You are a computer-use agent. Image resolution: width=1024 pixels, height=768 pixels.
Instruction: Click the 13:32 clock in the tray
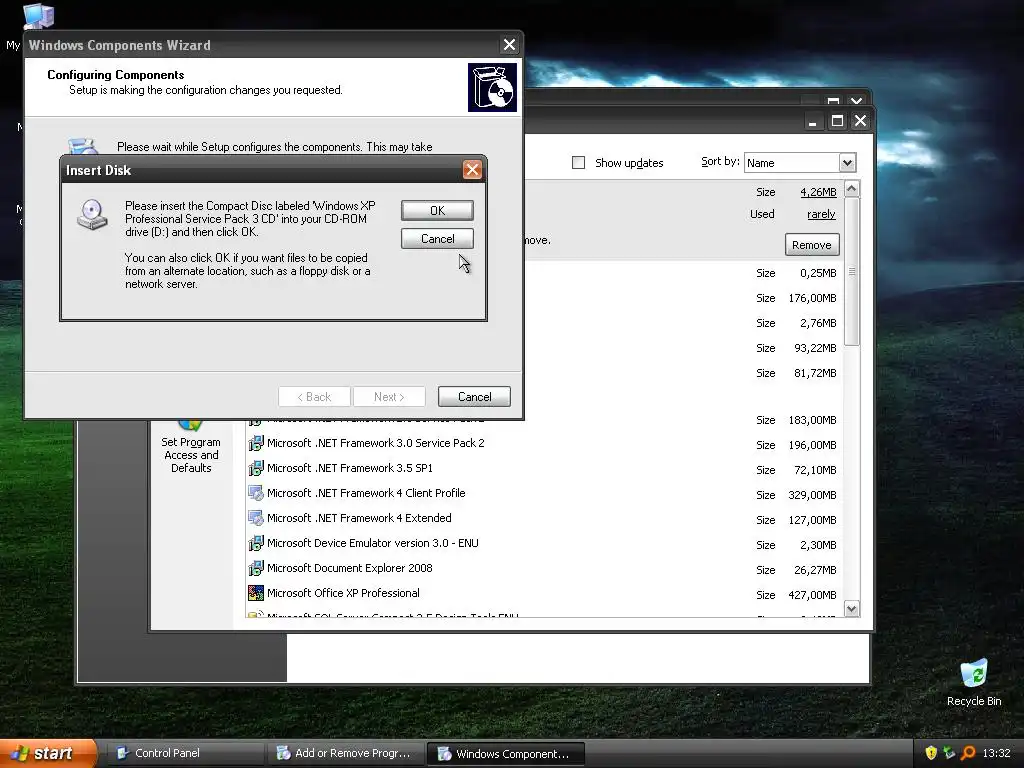coord(997,753)
